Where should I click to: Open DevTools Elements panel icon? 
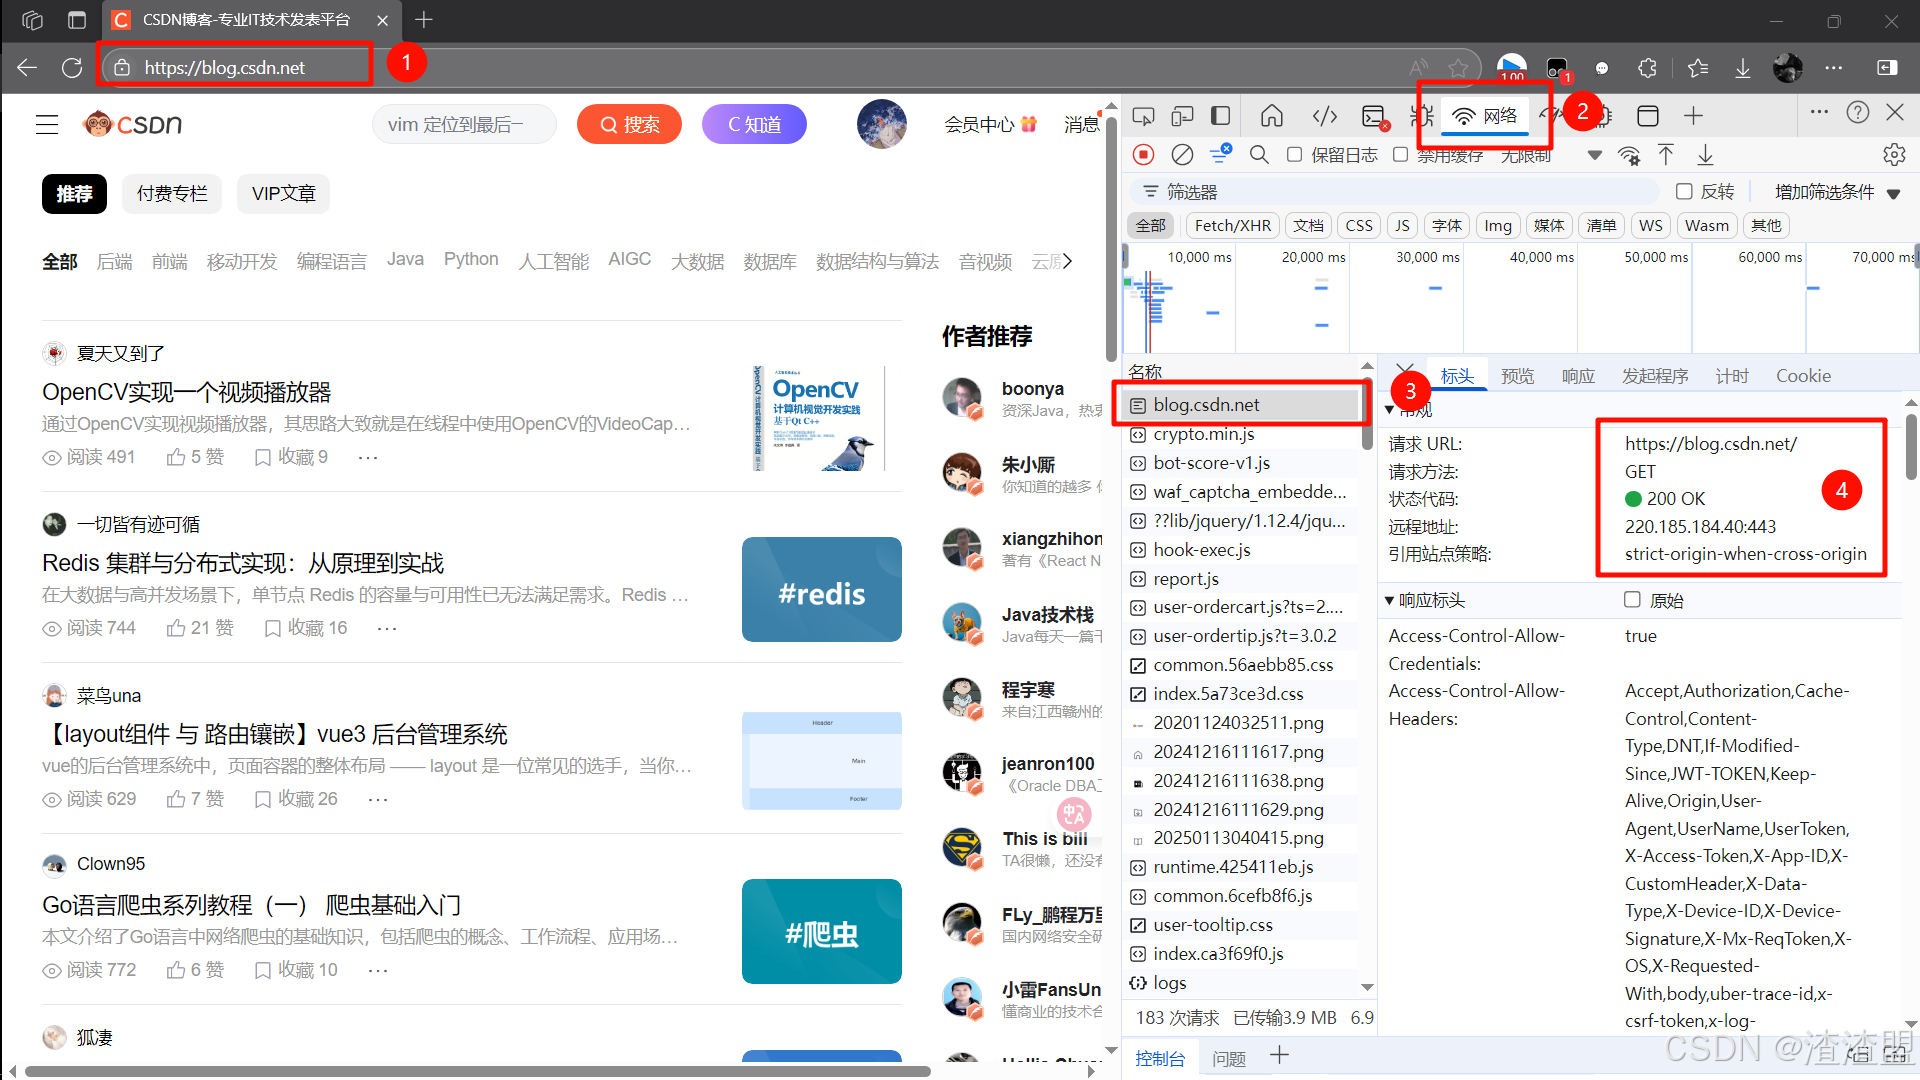click(1325, 116)
